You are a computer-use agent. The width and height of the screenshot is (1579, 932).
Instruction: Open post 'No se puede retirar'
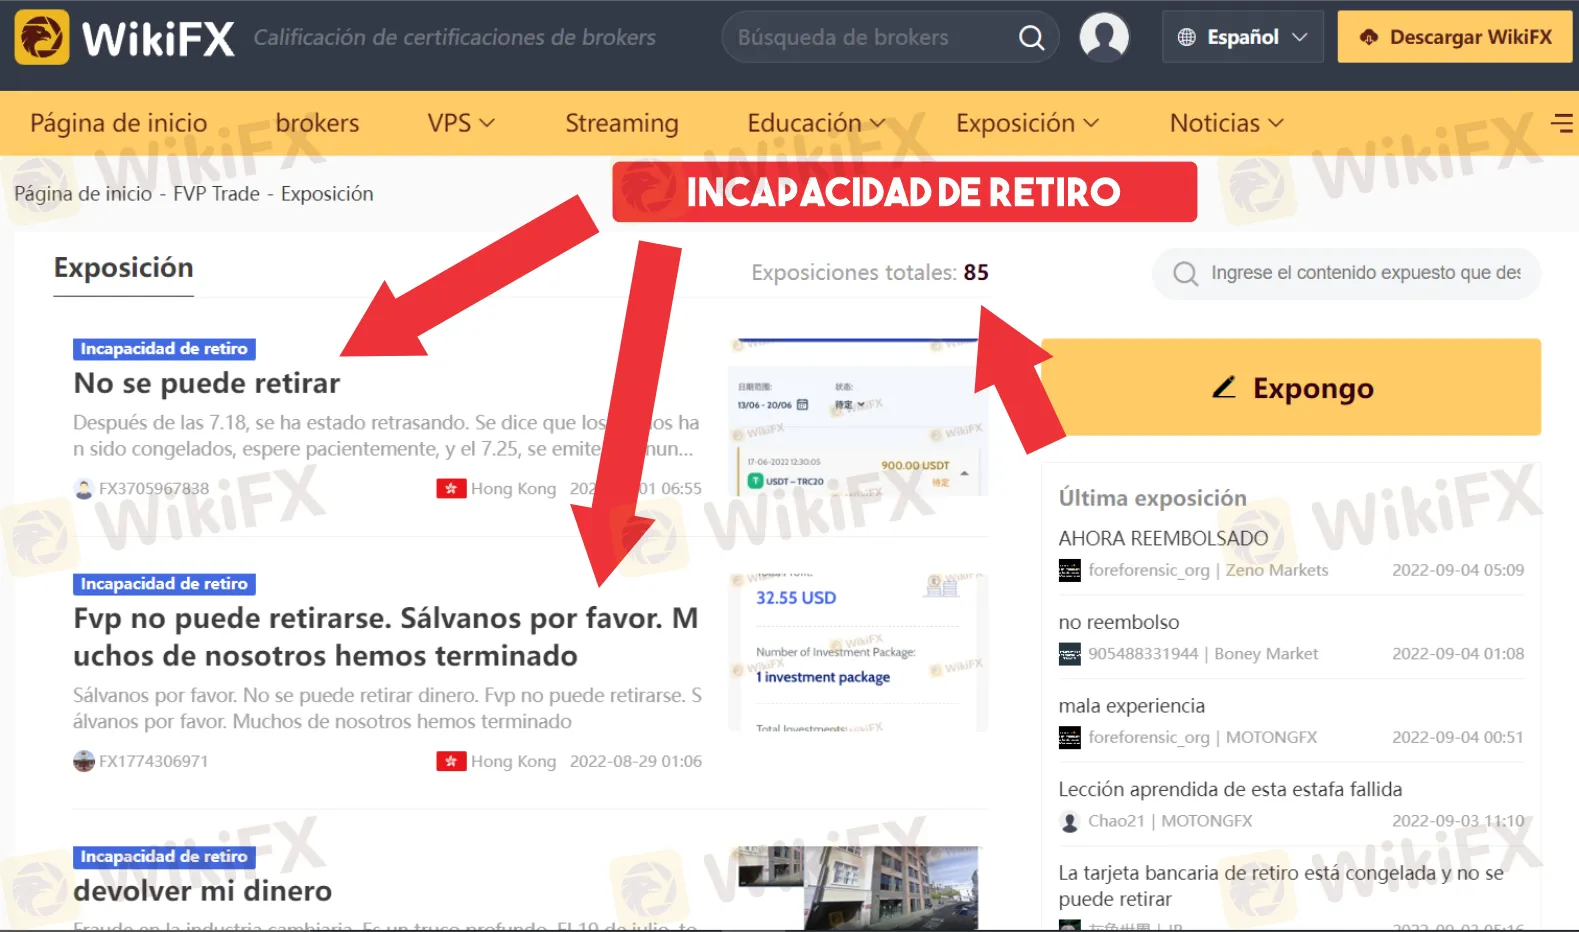[x=207, y=383]
